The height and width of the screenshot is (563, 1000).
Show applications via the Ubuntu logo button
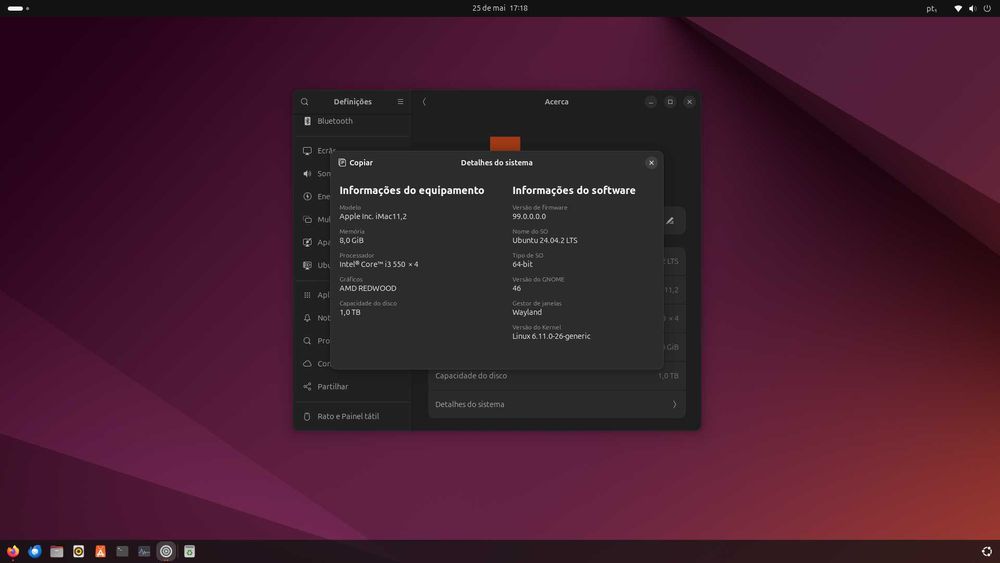click(x=987, y=552)
